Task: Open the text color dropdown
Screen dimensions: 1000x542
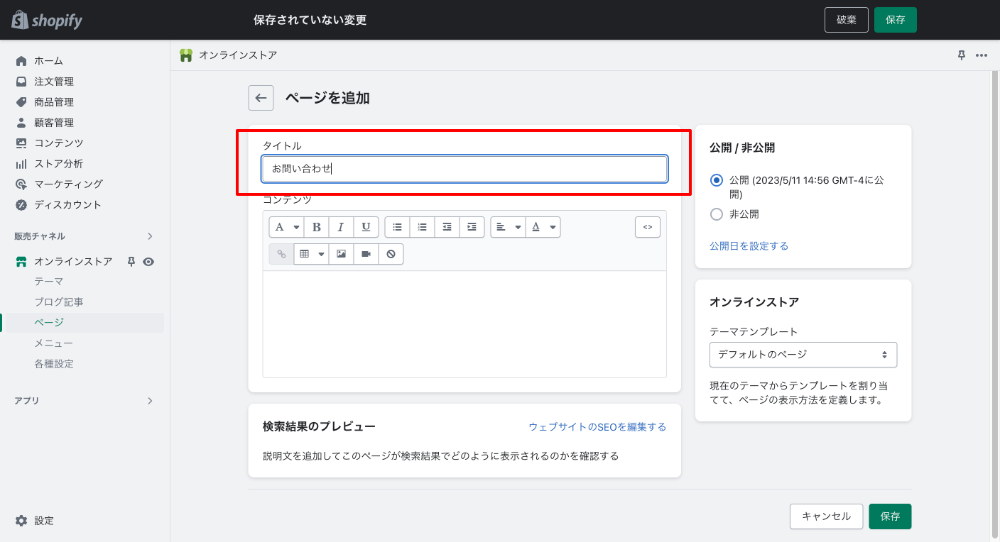Action: pos(543,227)
